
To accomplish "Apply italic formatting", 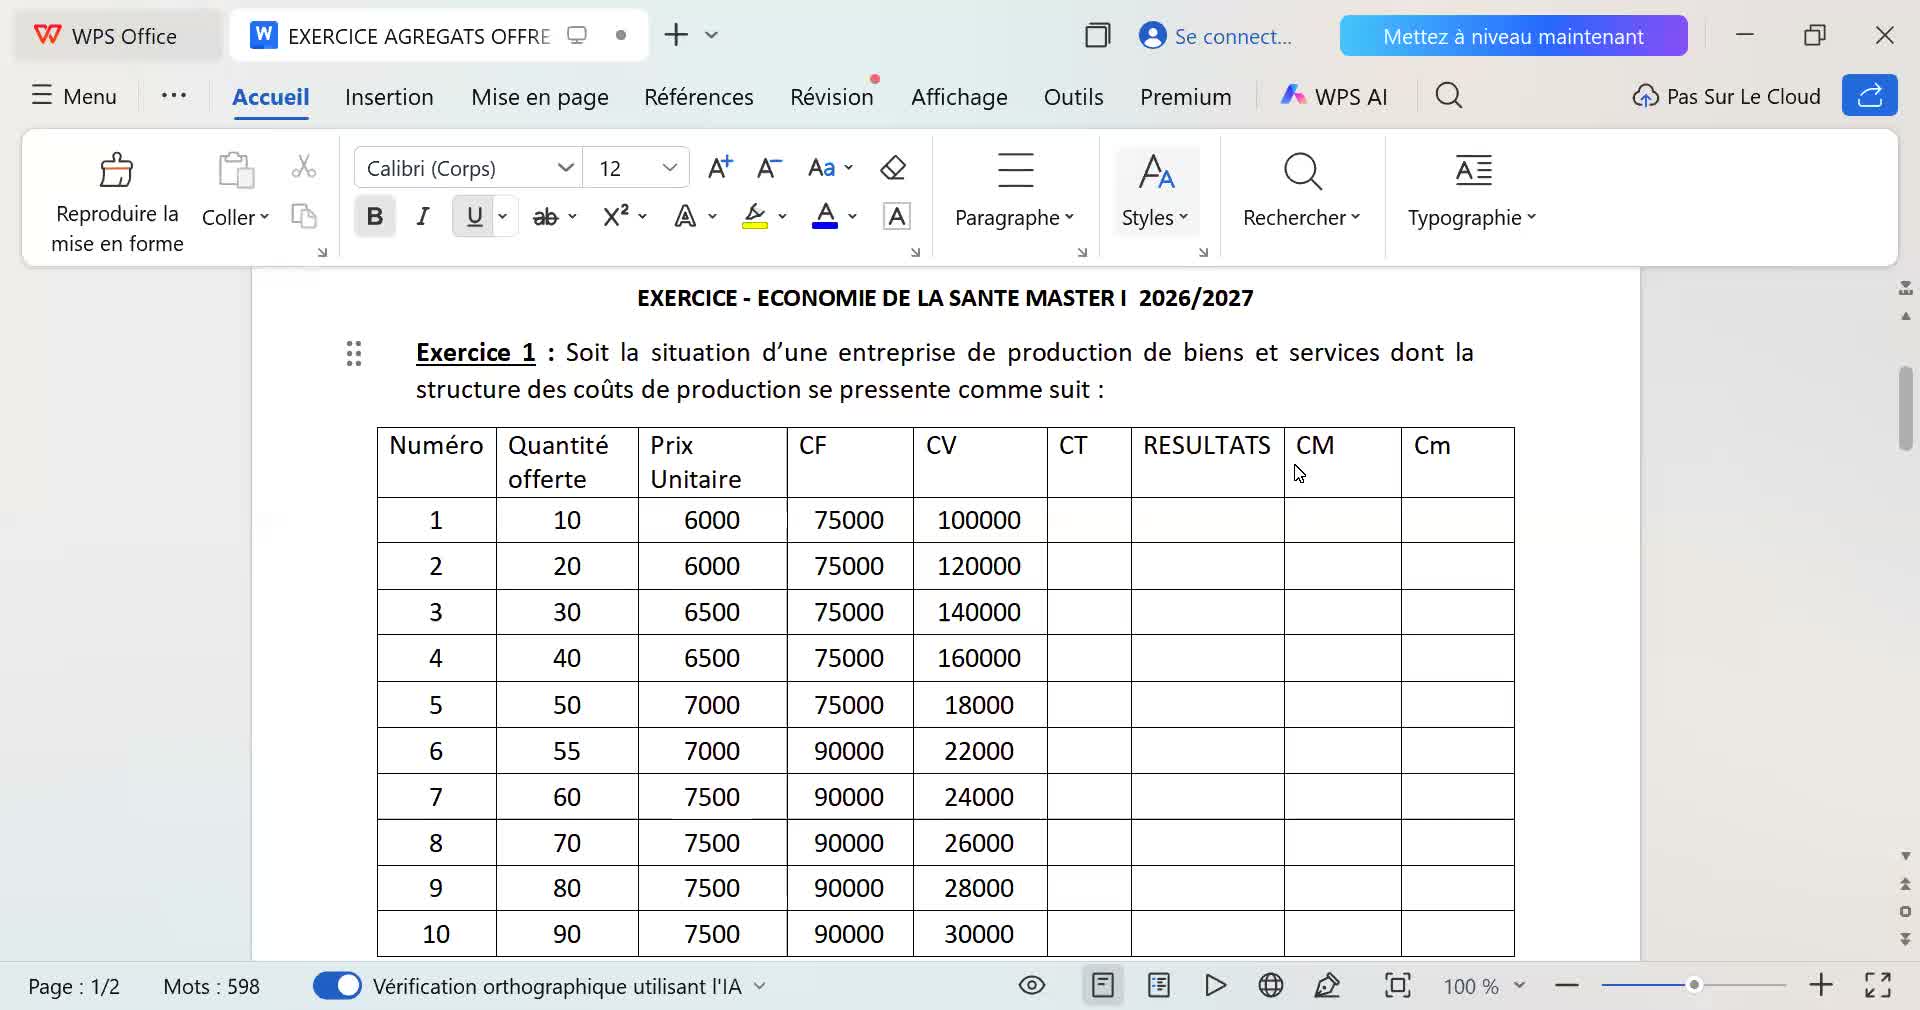I will click(x=423, y=217).
